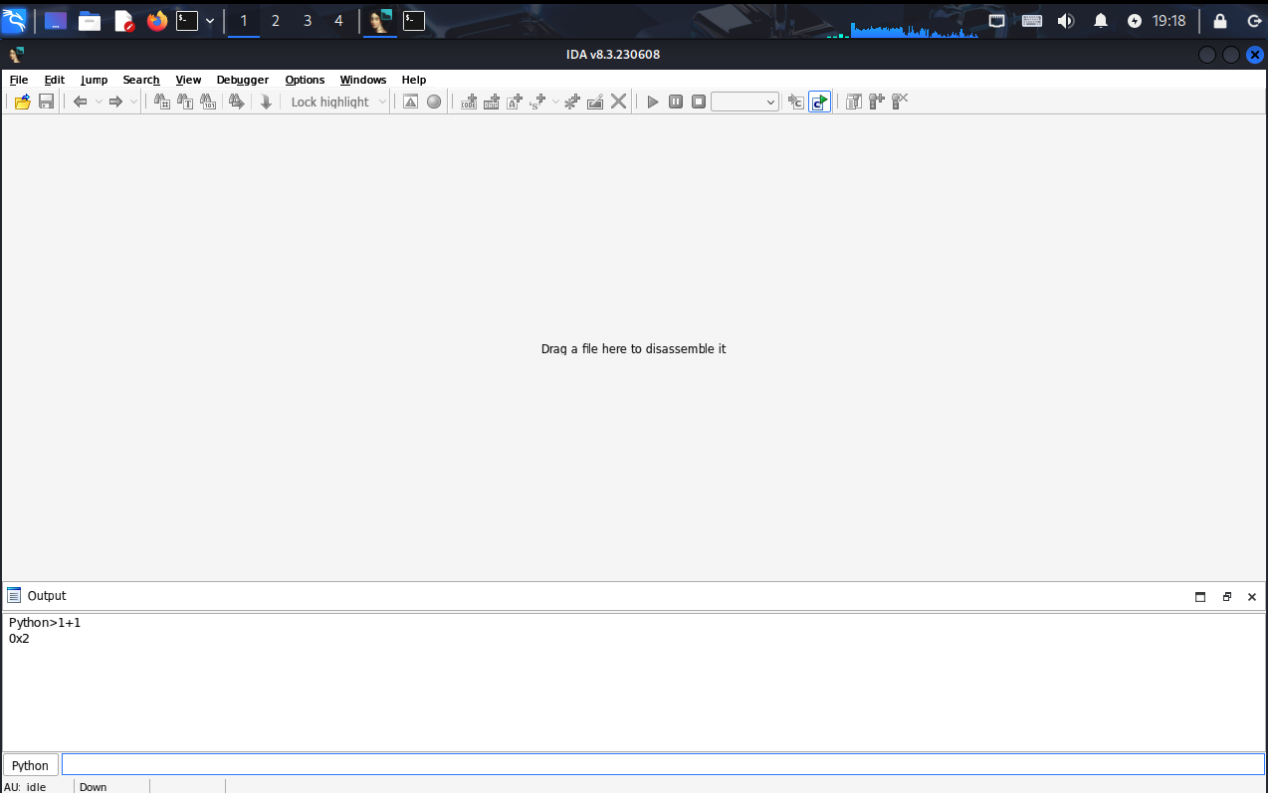Maximize the Output panel

click(x=1200, y=597)
